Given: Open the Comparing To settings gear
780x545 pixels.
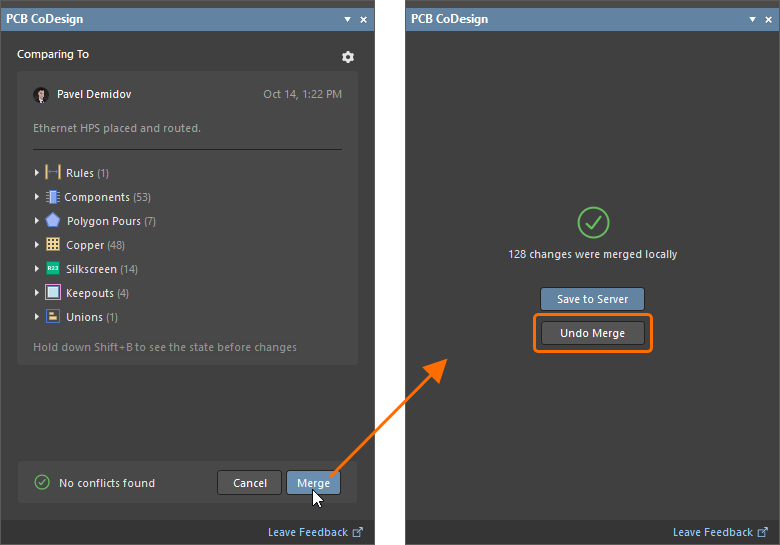Looking at the screenshot, I should coord(348,57).
